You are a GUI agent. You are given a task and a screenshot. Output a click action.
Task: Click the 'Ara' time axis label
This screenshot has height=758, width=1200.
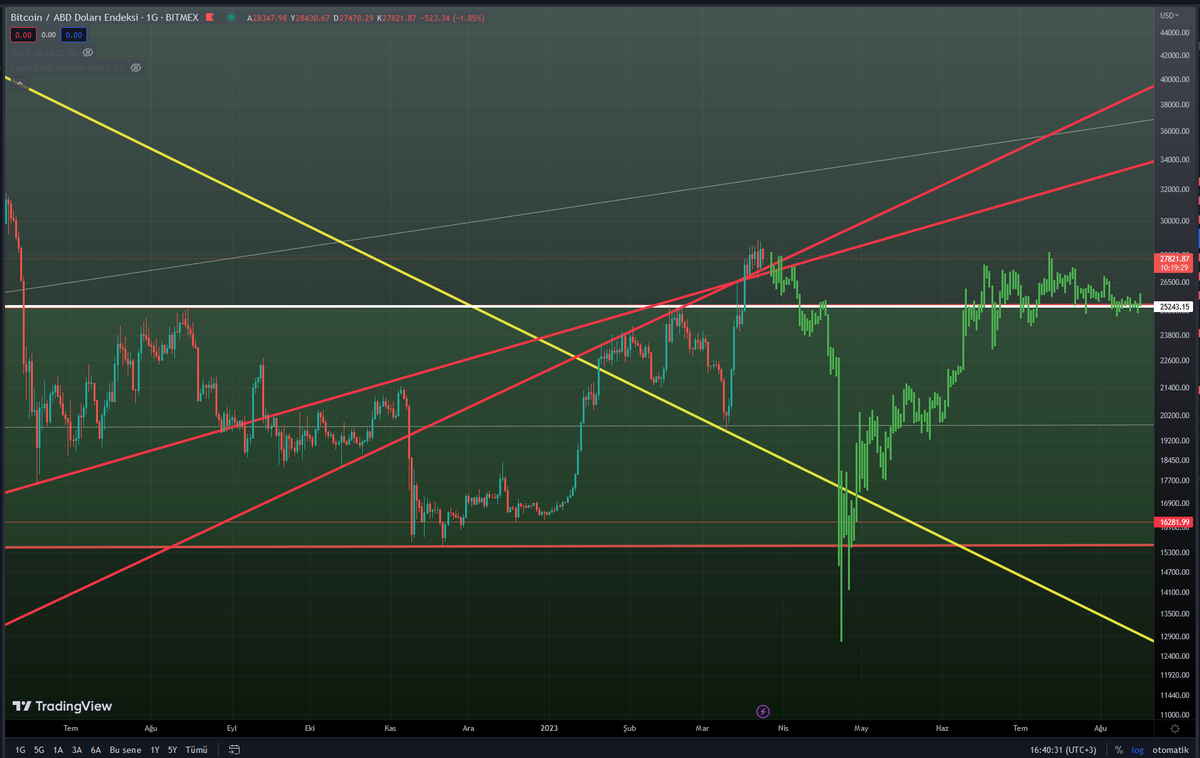tap(468, 729)
